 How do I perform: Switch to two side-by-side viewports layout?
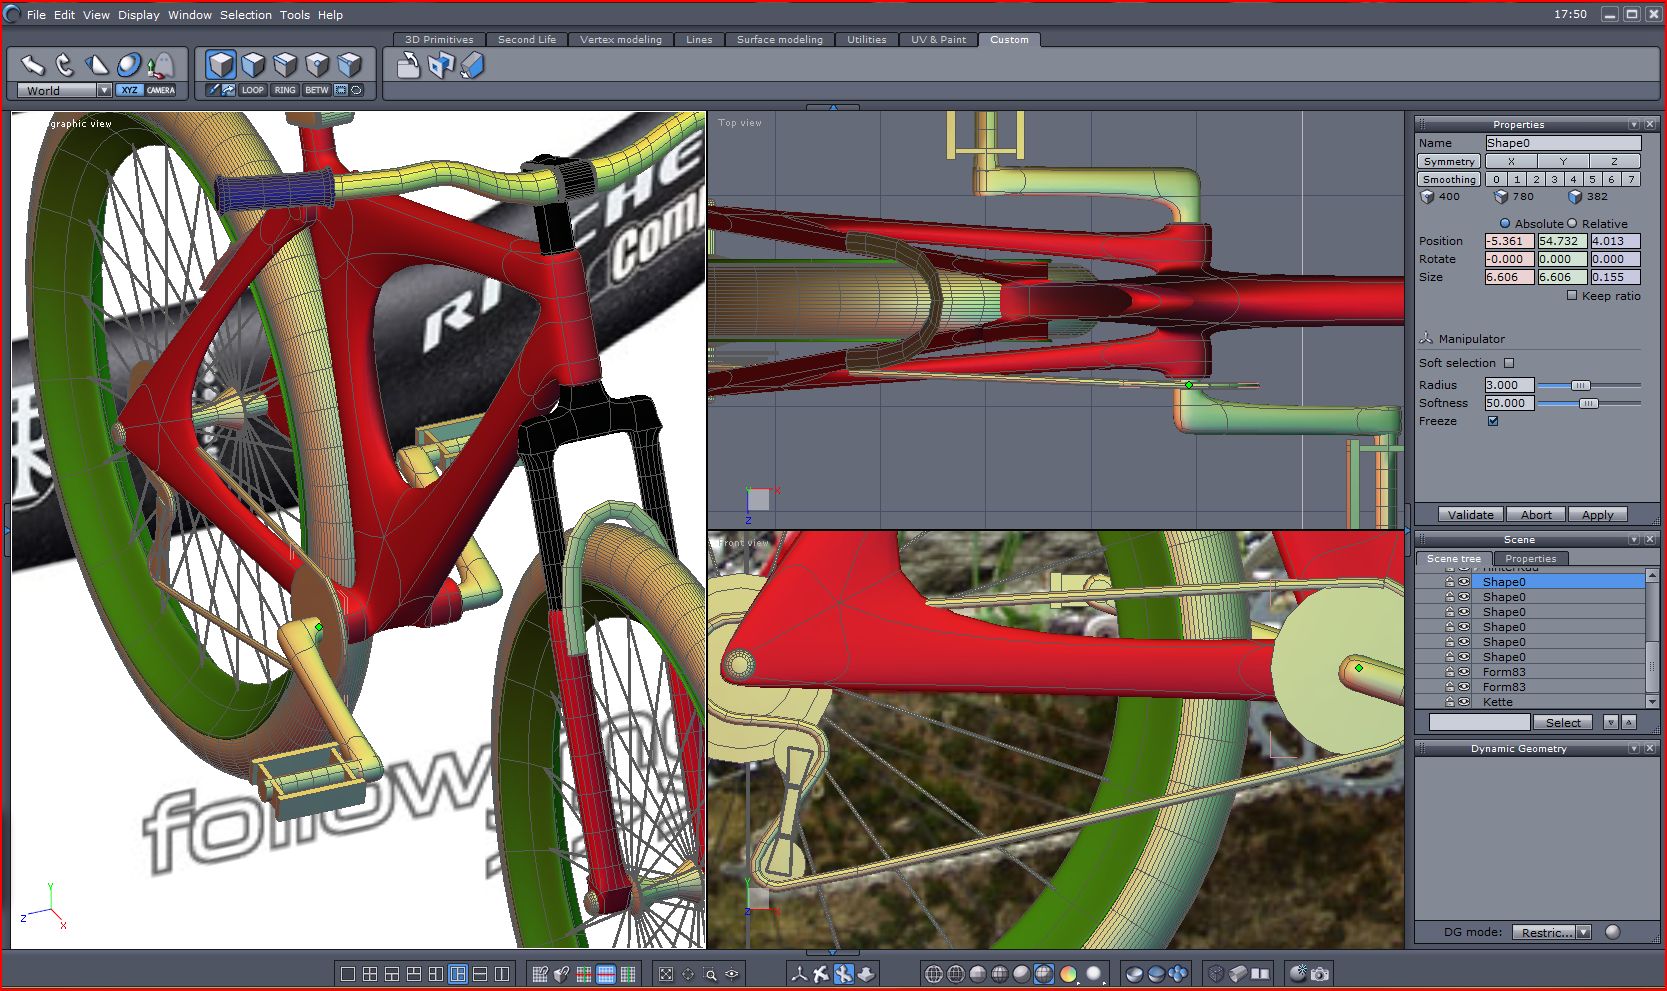502,974
